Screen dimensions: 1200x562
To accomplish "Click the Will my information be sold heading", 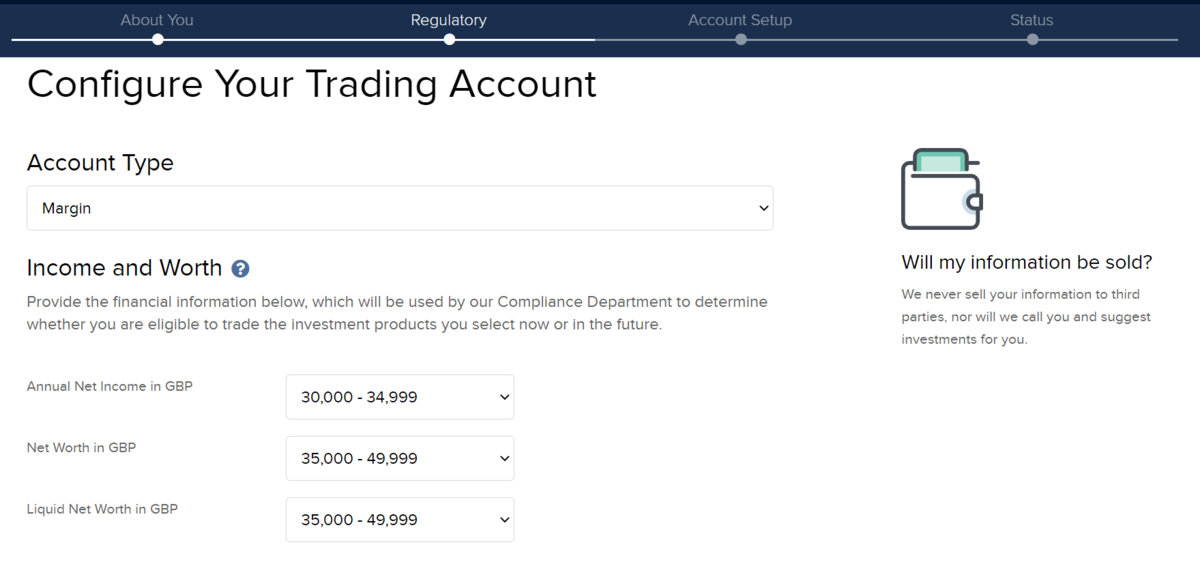I will pyautogui.click(x=1027, y=263).
